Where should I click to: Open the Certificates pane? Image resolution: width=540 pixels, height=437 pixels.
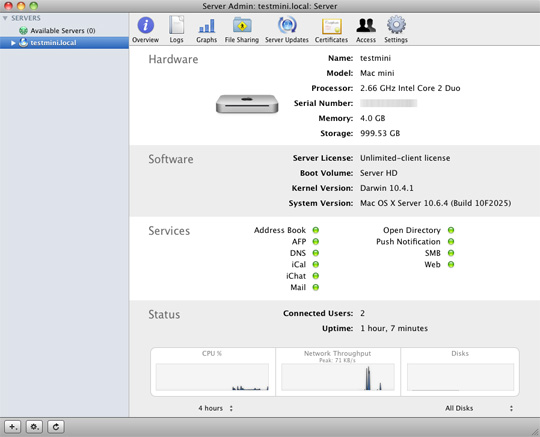point(331,26)
